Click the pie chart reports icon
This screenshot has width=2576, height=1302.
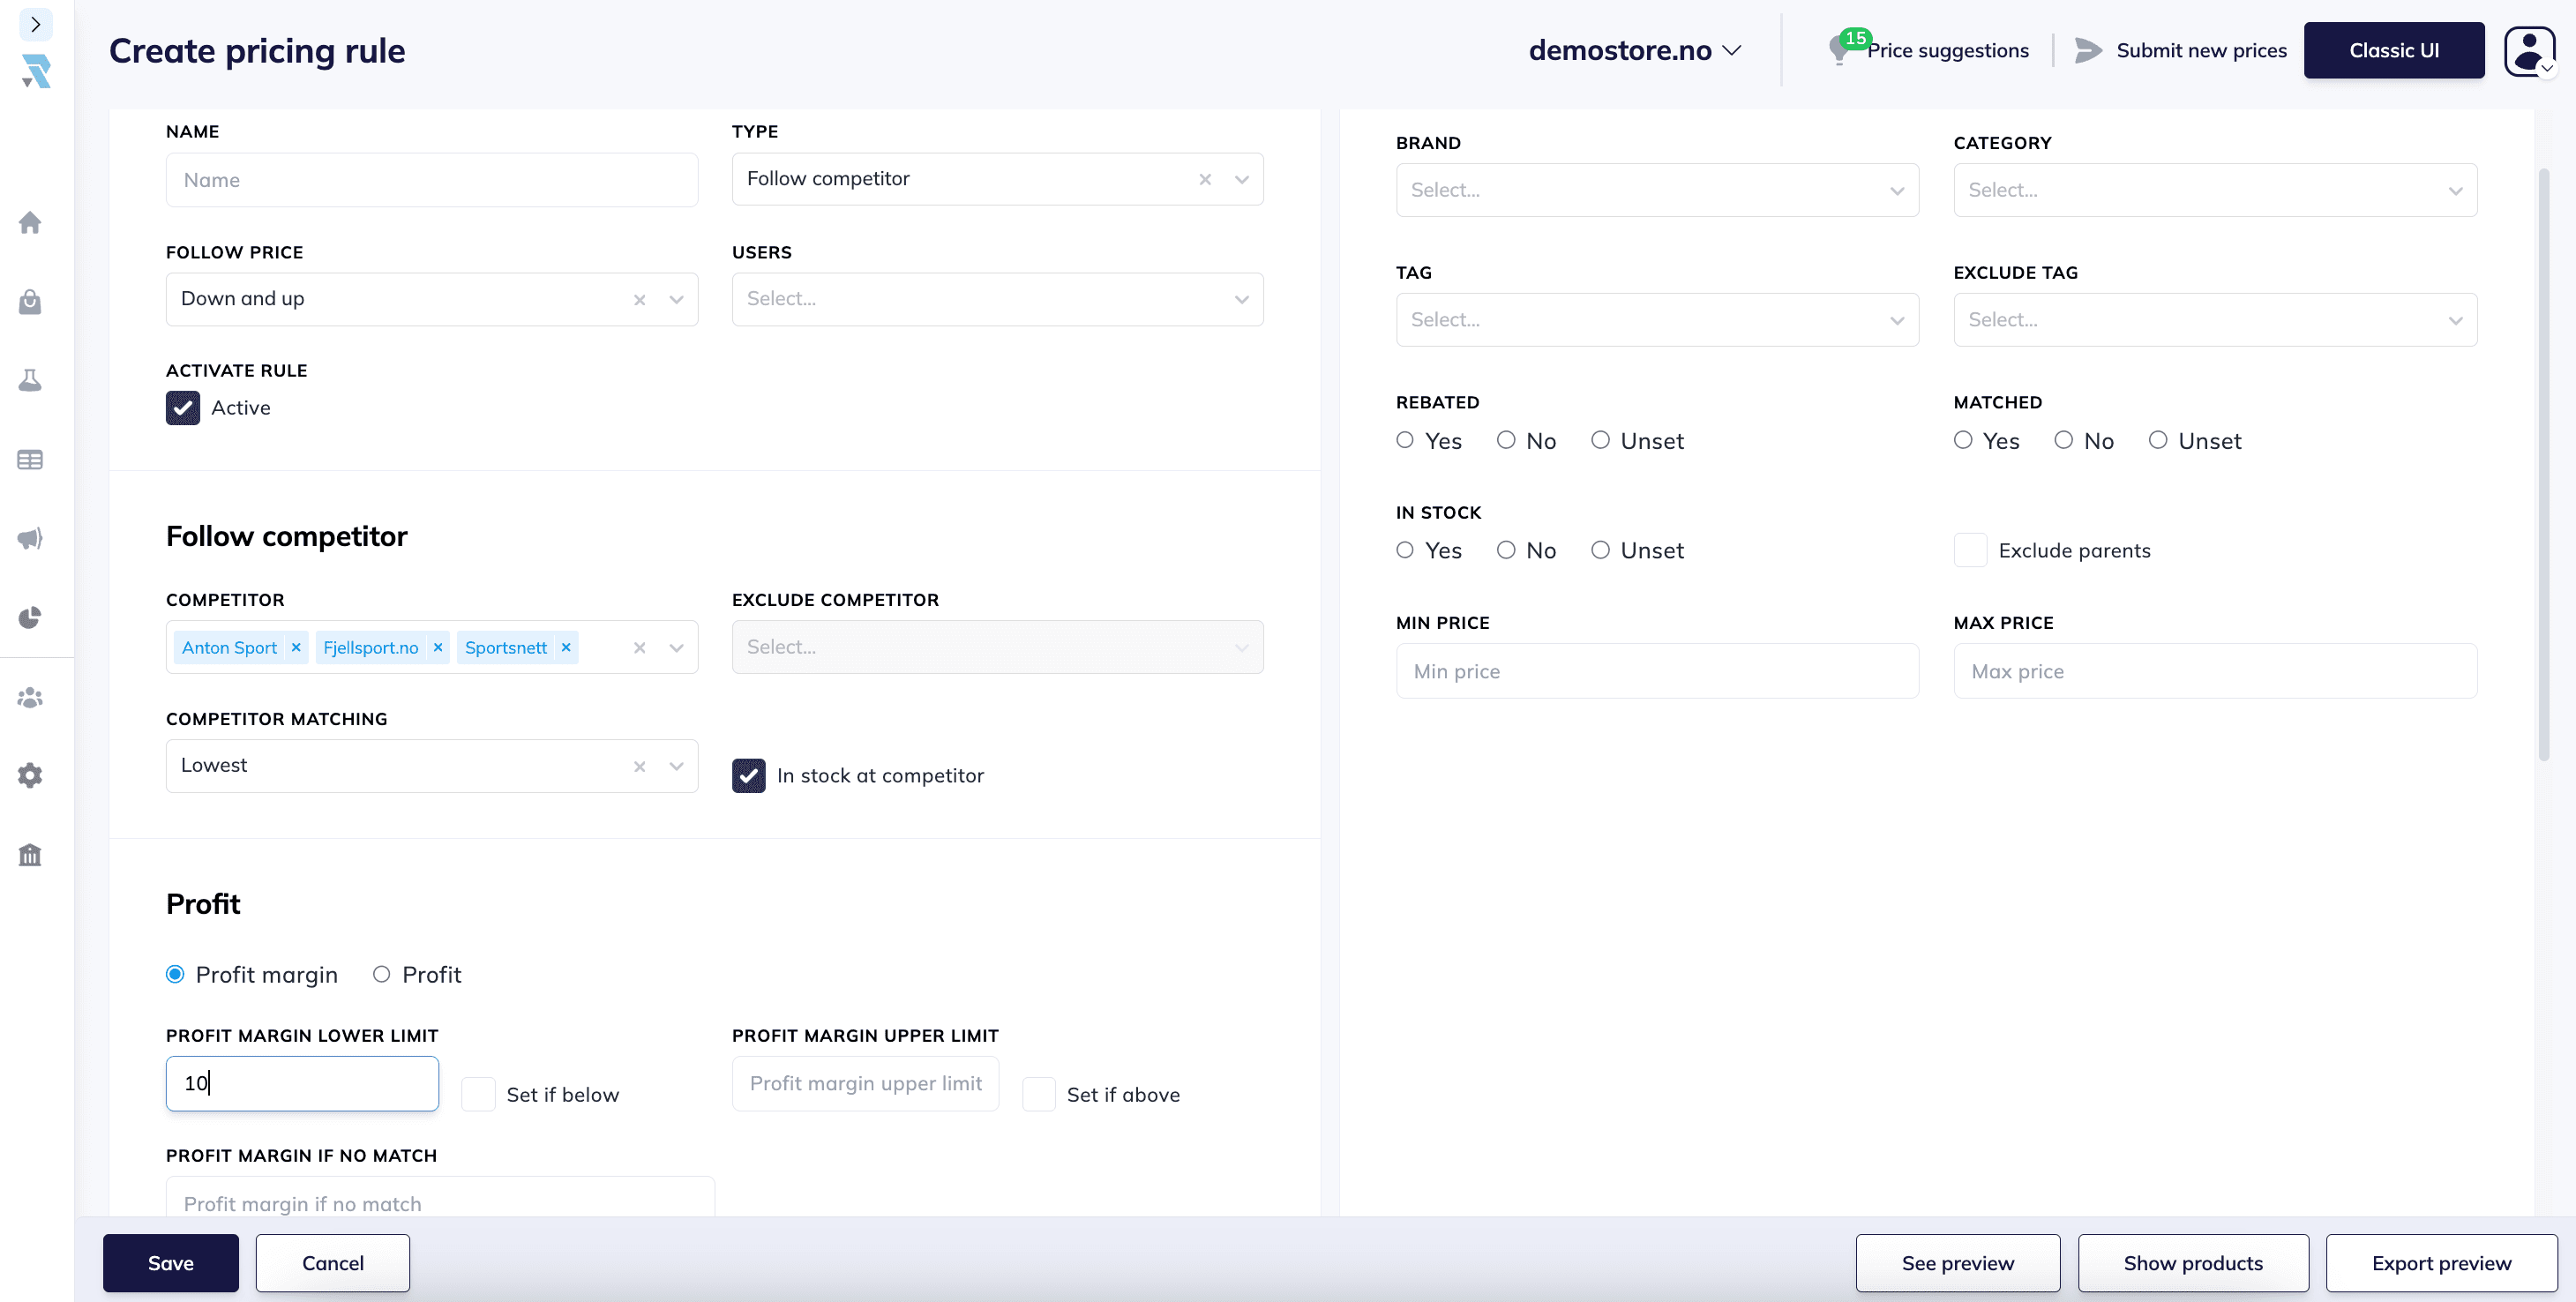30,617
